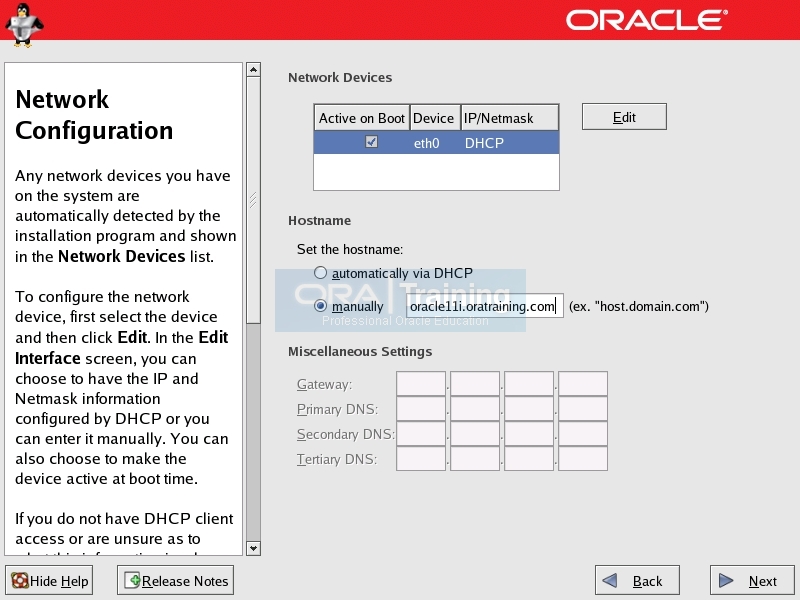The image size is (800, 600).
Task: Click the last Gateway octet field
Action: tap(583, 384)
